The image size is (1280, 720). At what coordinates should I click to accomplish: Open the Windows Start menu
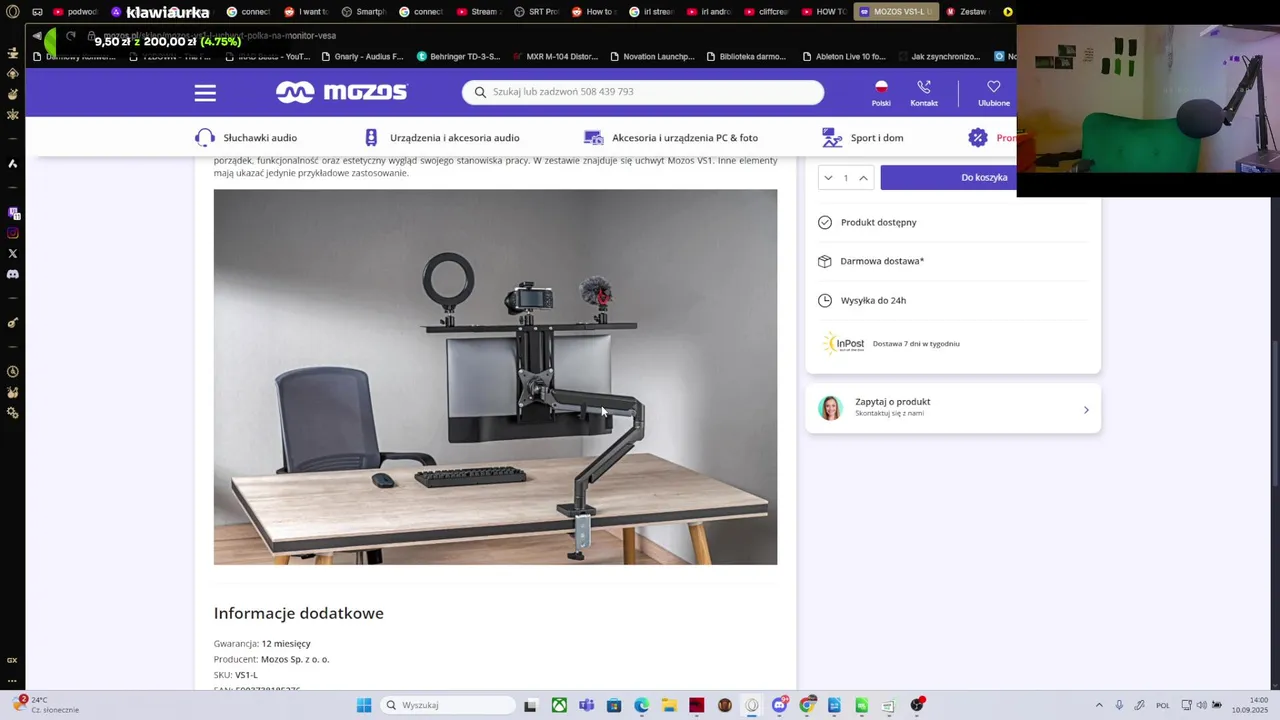coord(364,705)
